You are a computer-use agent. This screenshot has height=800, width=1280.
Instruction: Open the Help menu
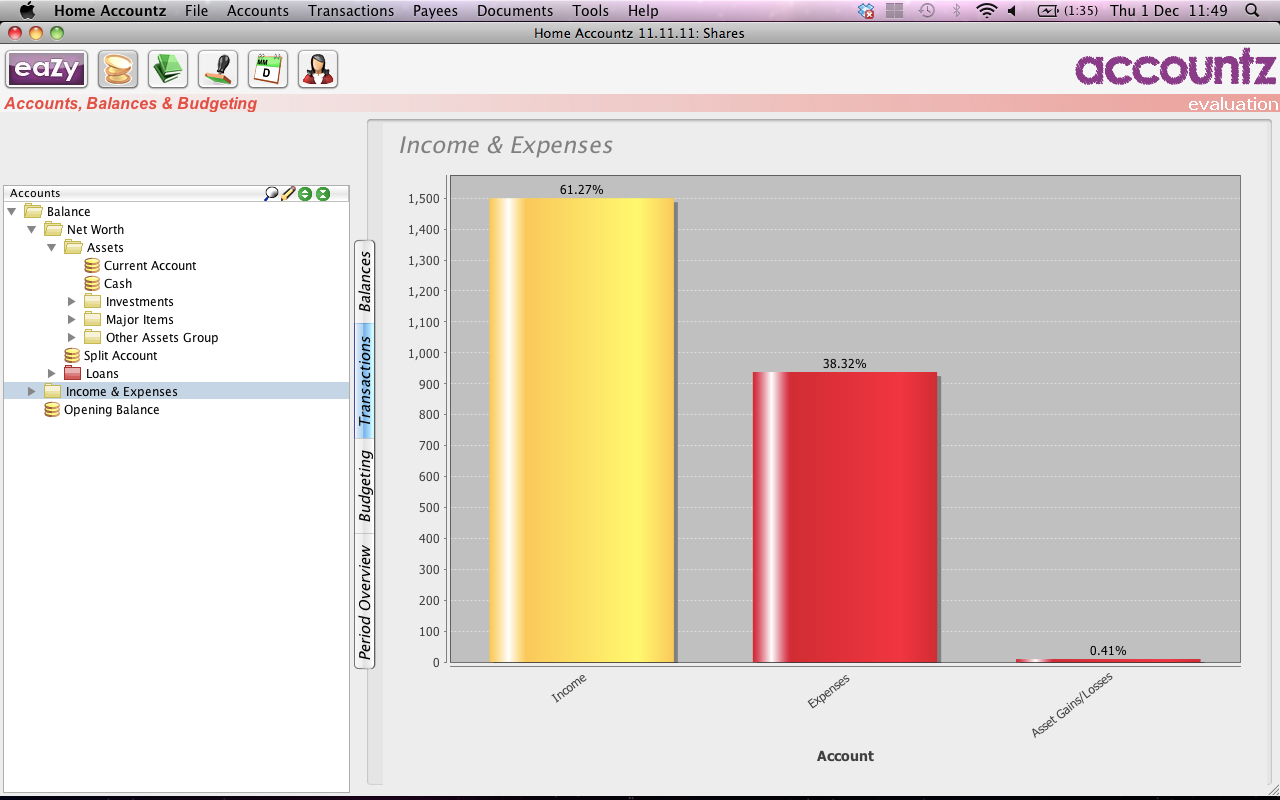pyautogui.click(x=643, y=11)
